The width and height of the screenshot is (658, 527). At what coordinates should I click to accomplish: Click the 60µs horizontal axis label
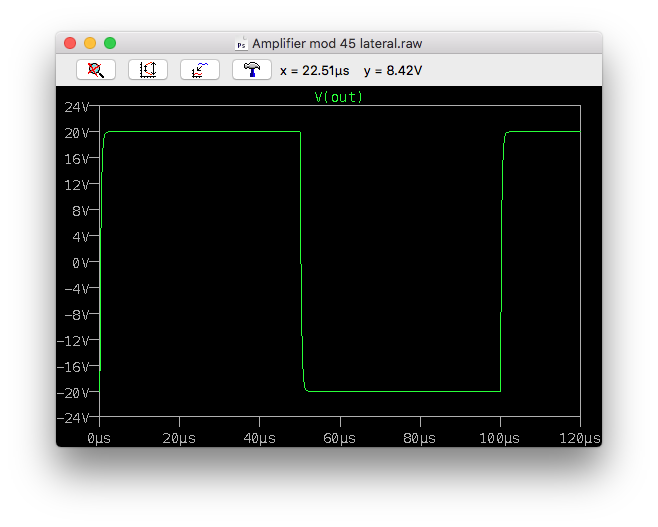(339, 438)
